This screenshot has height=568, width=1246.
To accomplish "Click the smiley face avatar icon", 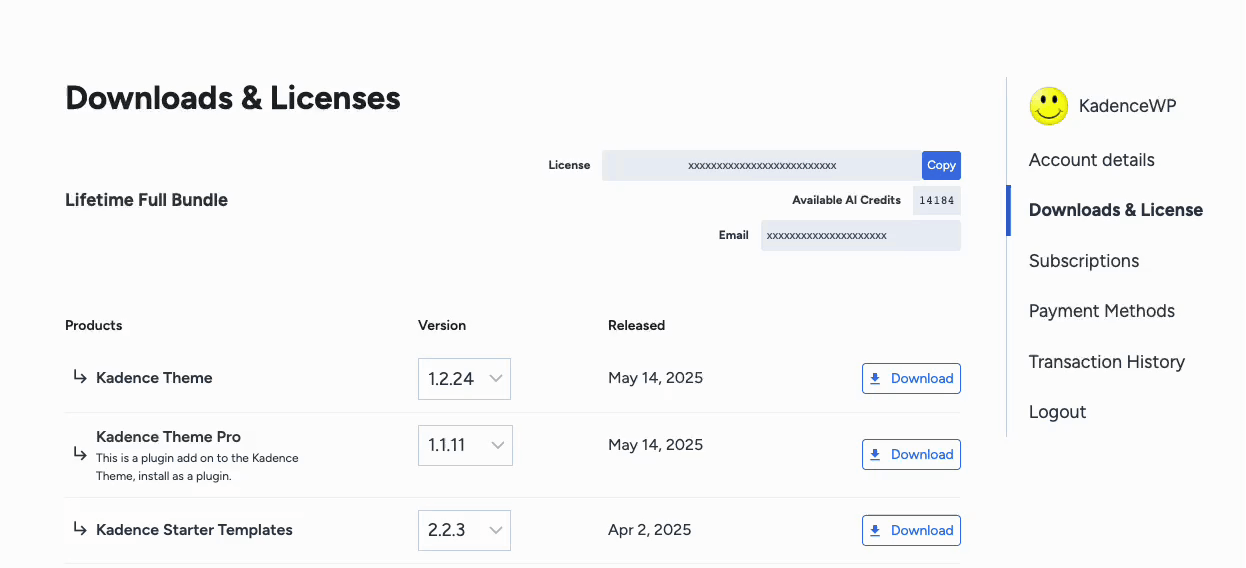I will [1049, 106].
